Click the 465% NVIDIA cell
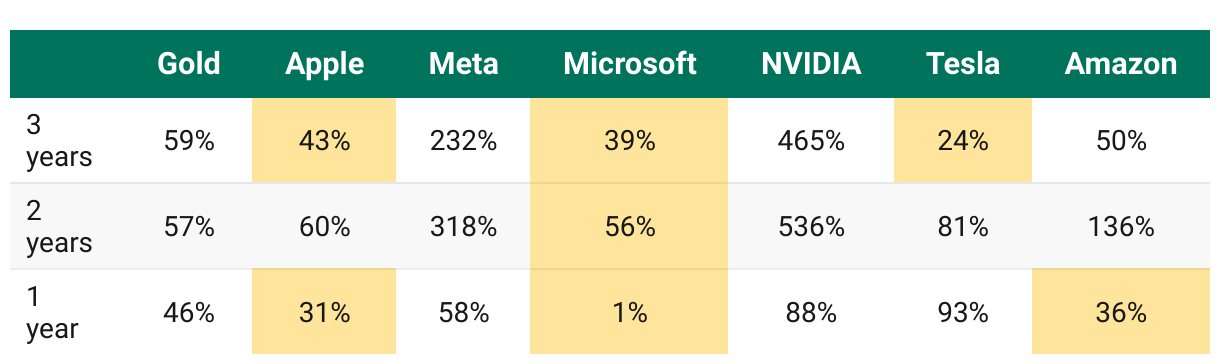 click(x=811, y=141)
